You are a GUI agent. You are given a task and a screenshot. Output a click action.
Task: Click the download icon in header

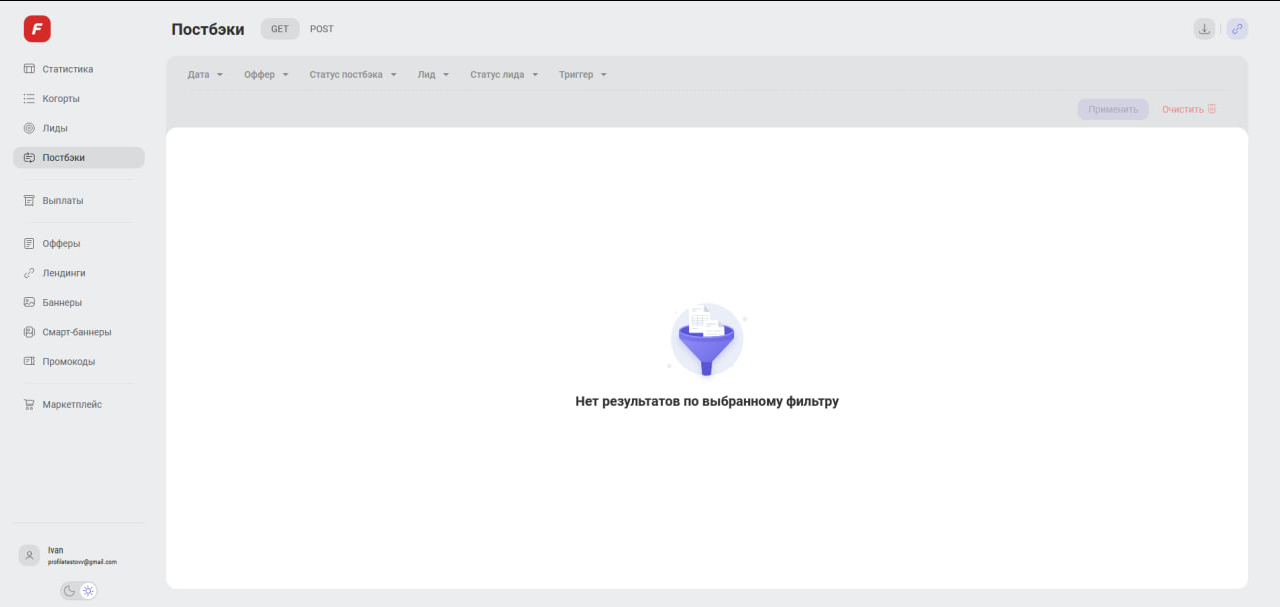point(1204,29)
